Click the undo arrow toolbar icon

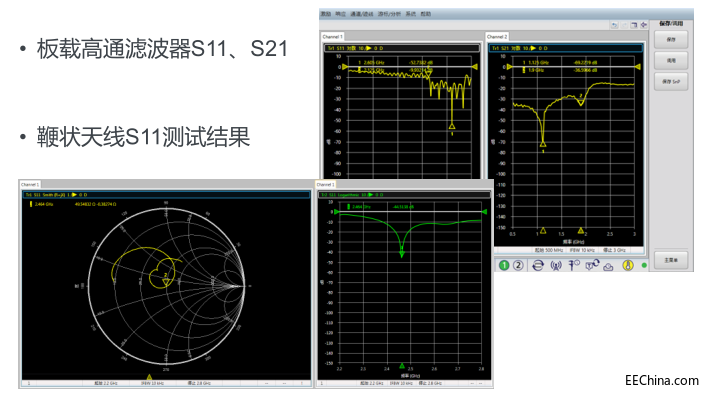[614, 25]
